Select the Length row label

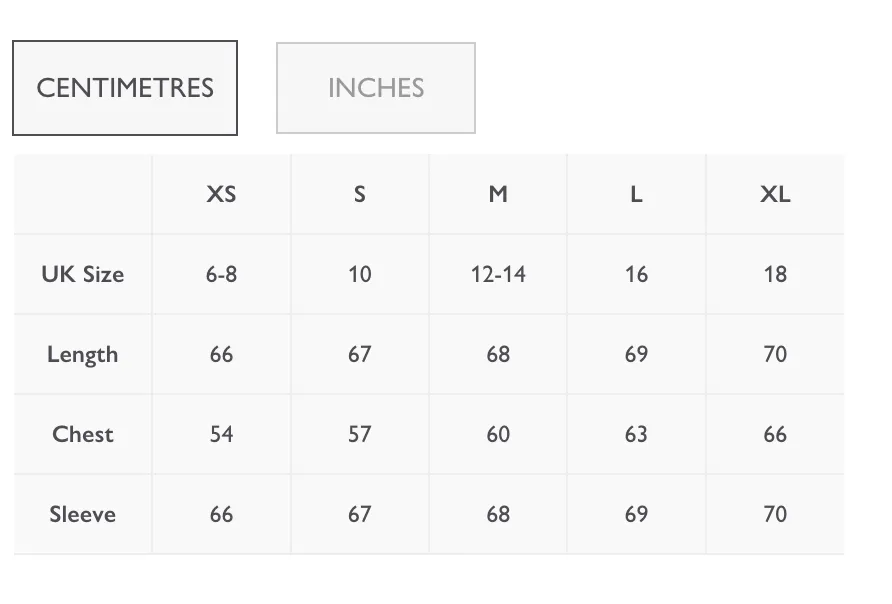82,354
